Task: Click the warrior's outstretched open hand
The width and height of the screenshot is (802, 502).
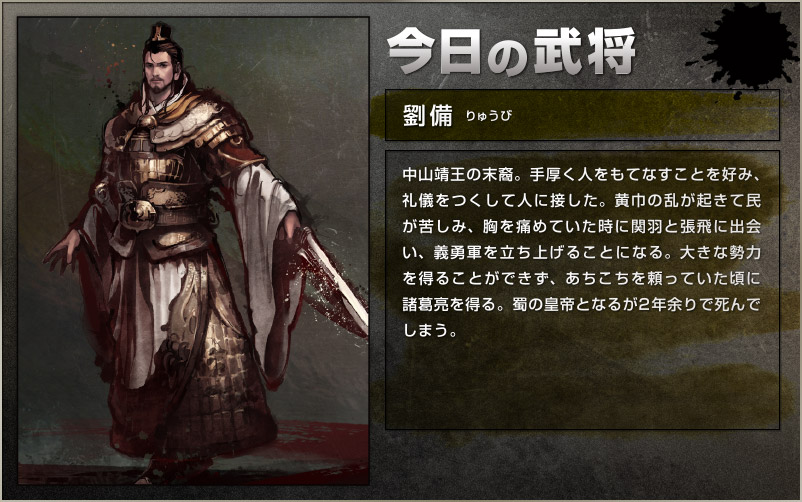Action: point(62,251)
